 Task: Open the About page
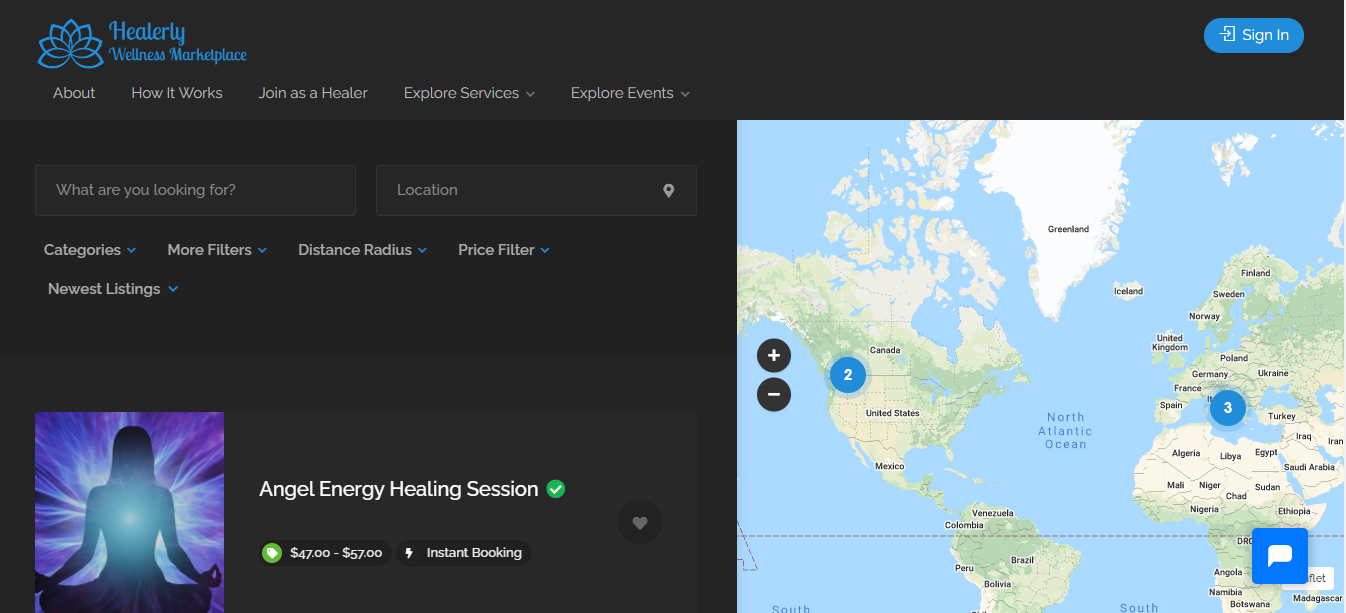pyautogui.click(x=73, y=93)
